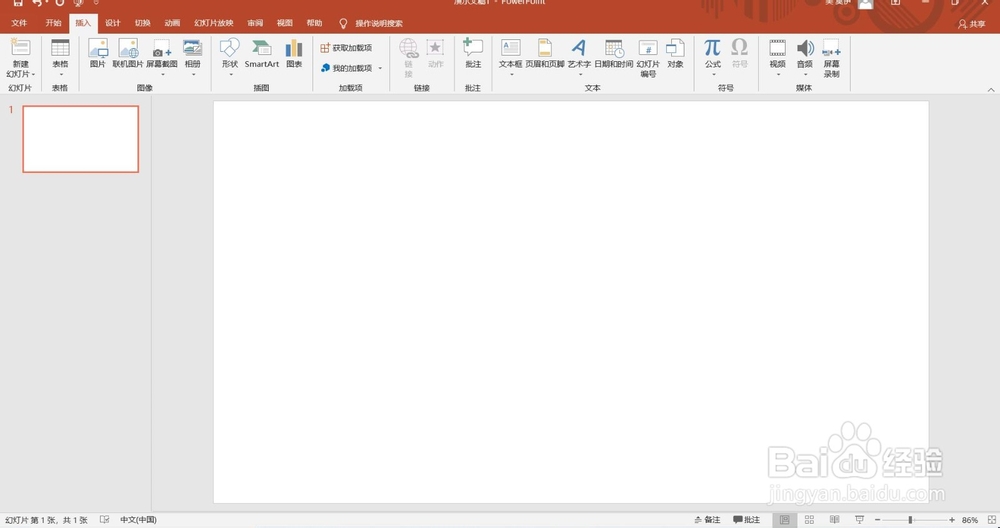Start 屏幕录制 screen recording

tap(832, 58)
